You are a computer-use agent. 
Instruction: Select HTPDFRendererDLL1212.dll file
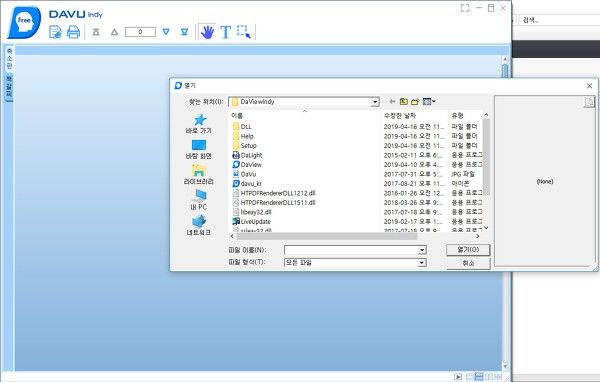point(274,193)
